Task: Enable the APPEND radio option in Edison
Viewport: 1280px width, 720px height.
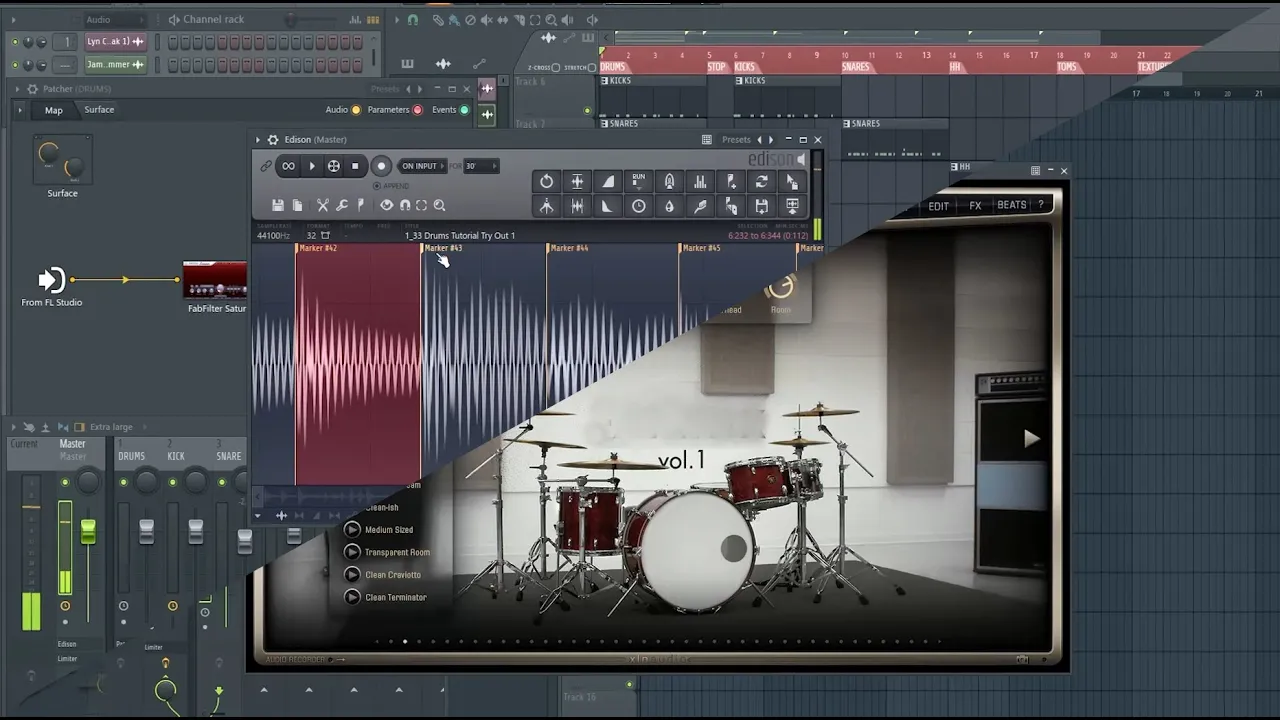Action: pos(392,186)
